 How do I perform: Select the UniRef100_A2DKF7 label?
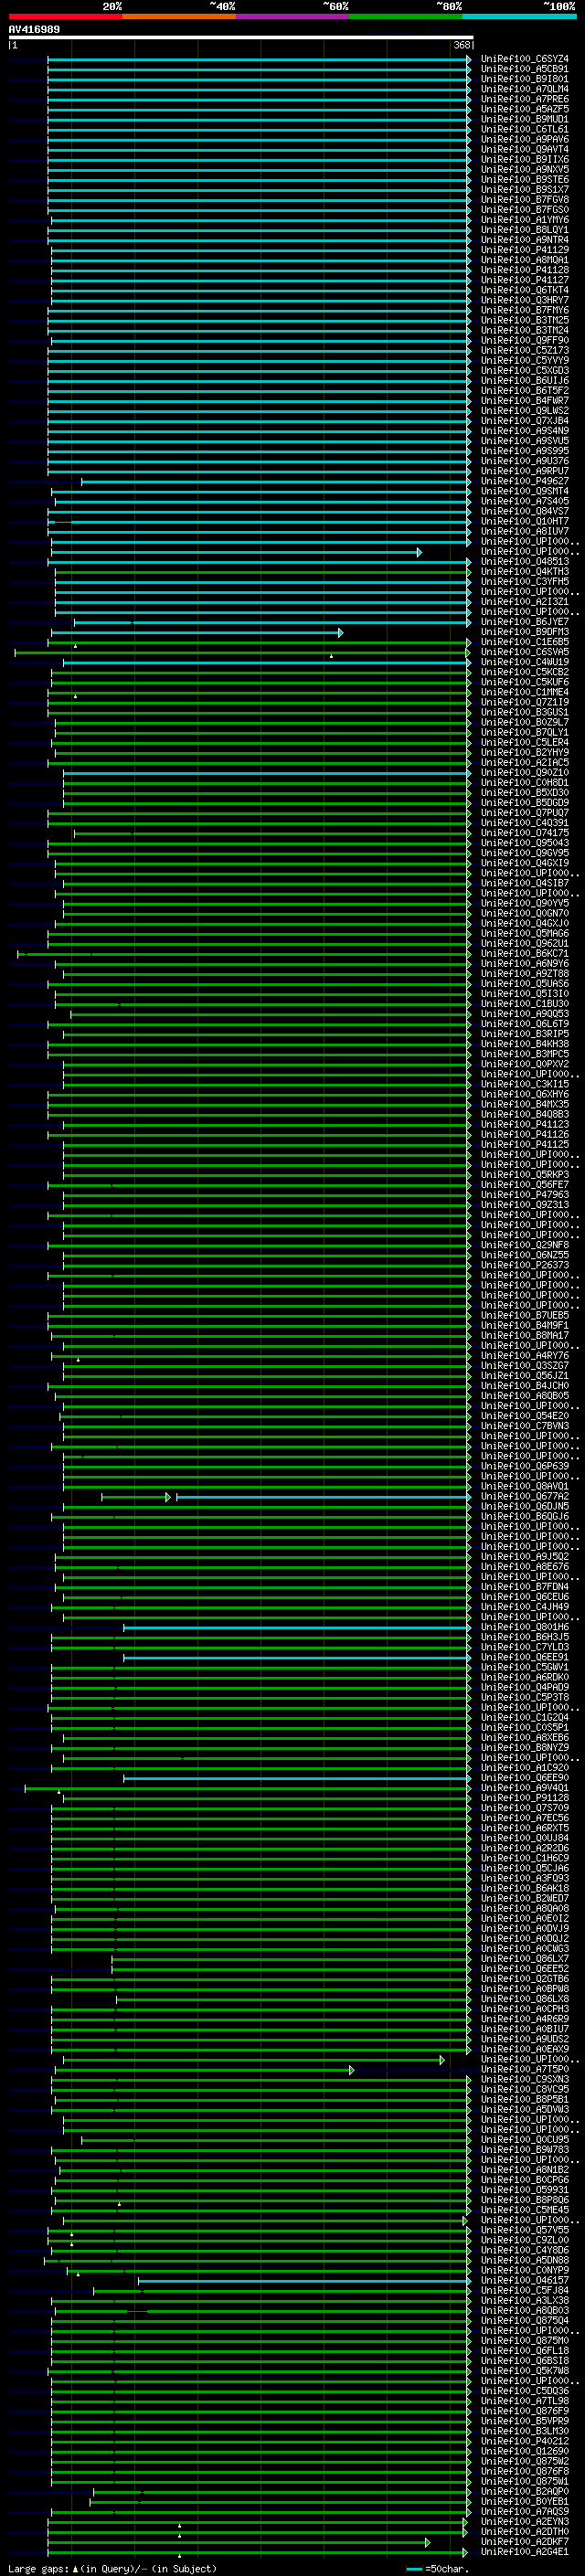(x=525, y=2542)
